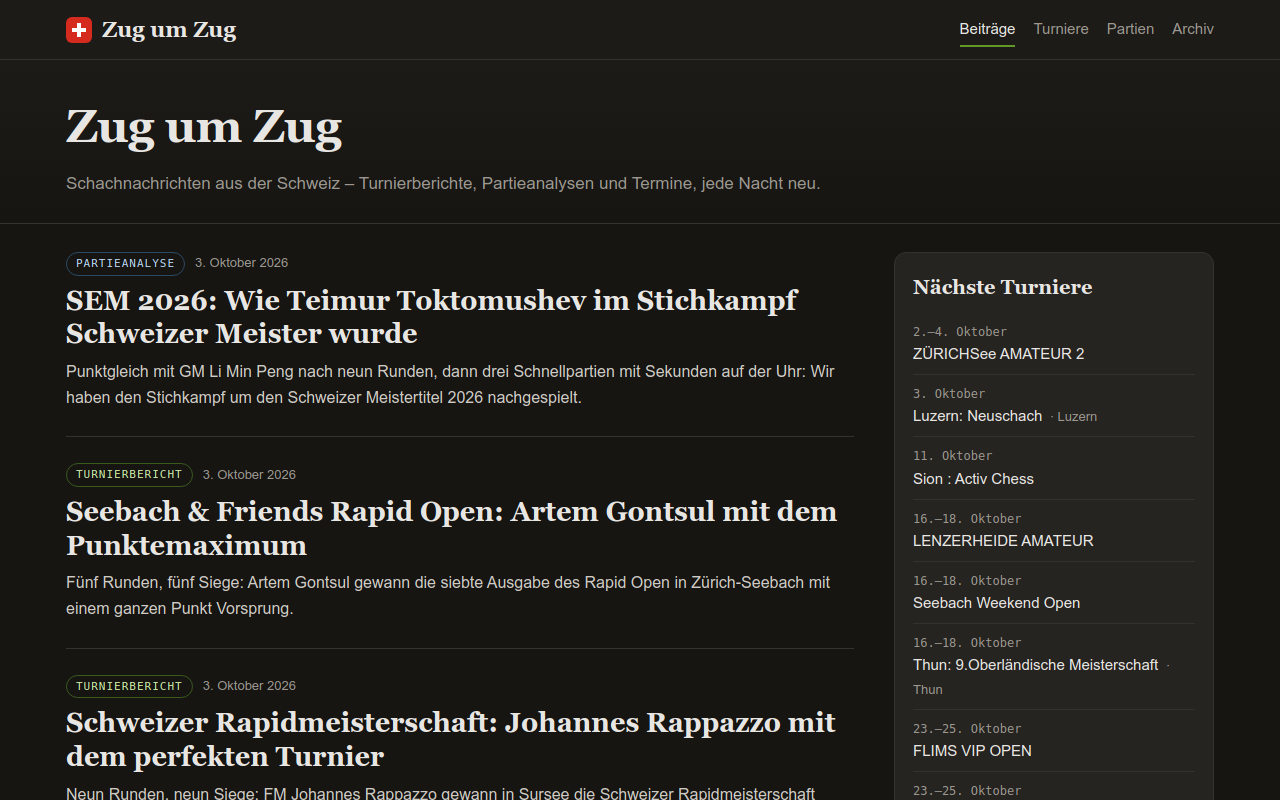Screen dimensions: 1280x800
Task: Open ZÜRICHSee AMATEUR 2 tournament
Action: 998,354
